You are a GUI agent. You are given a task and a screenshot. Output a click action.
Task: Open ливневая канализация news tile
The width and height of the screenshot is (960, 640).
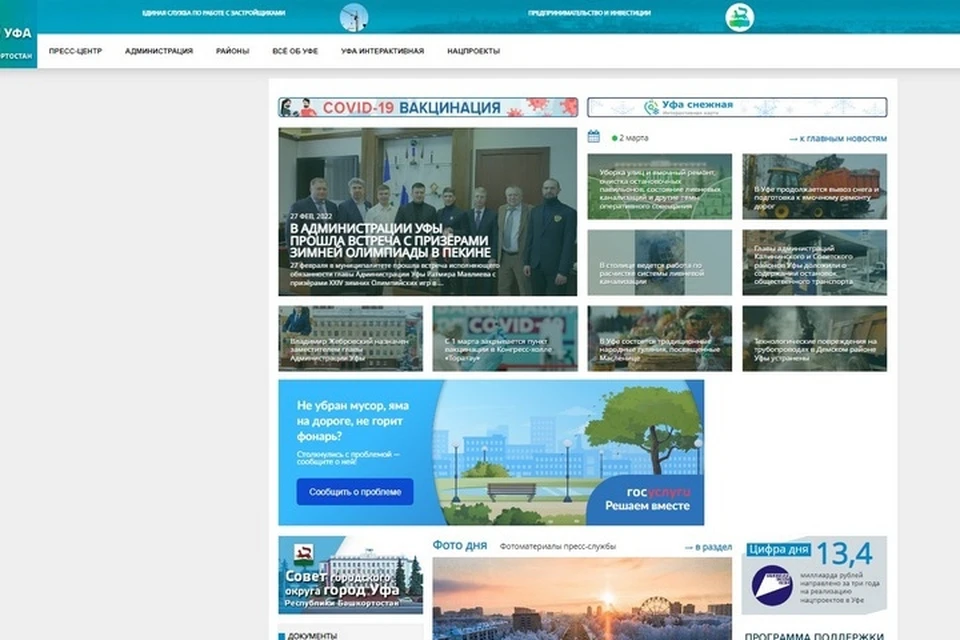(x=659, y=263)
